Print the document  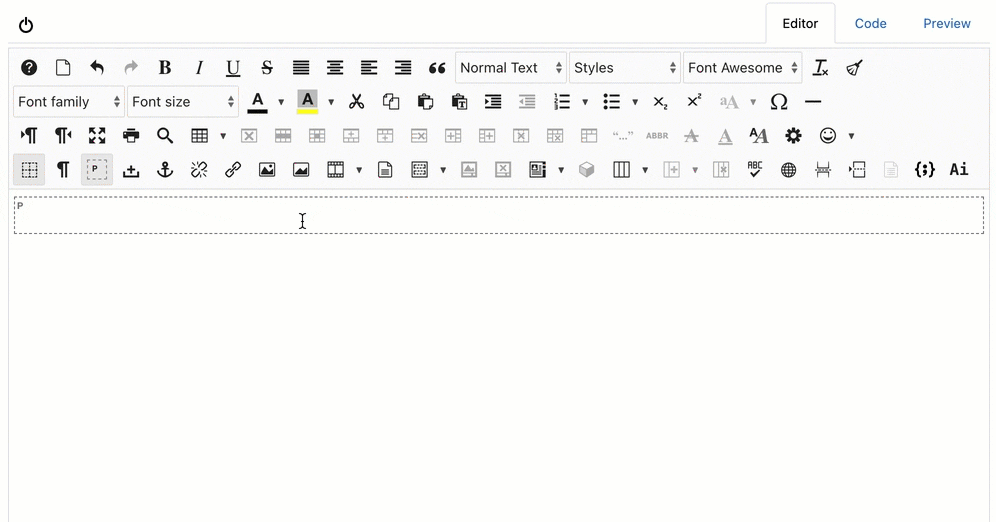point(131,135)
